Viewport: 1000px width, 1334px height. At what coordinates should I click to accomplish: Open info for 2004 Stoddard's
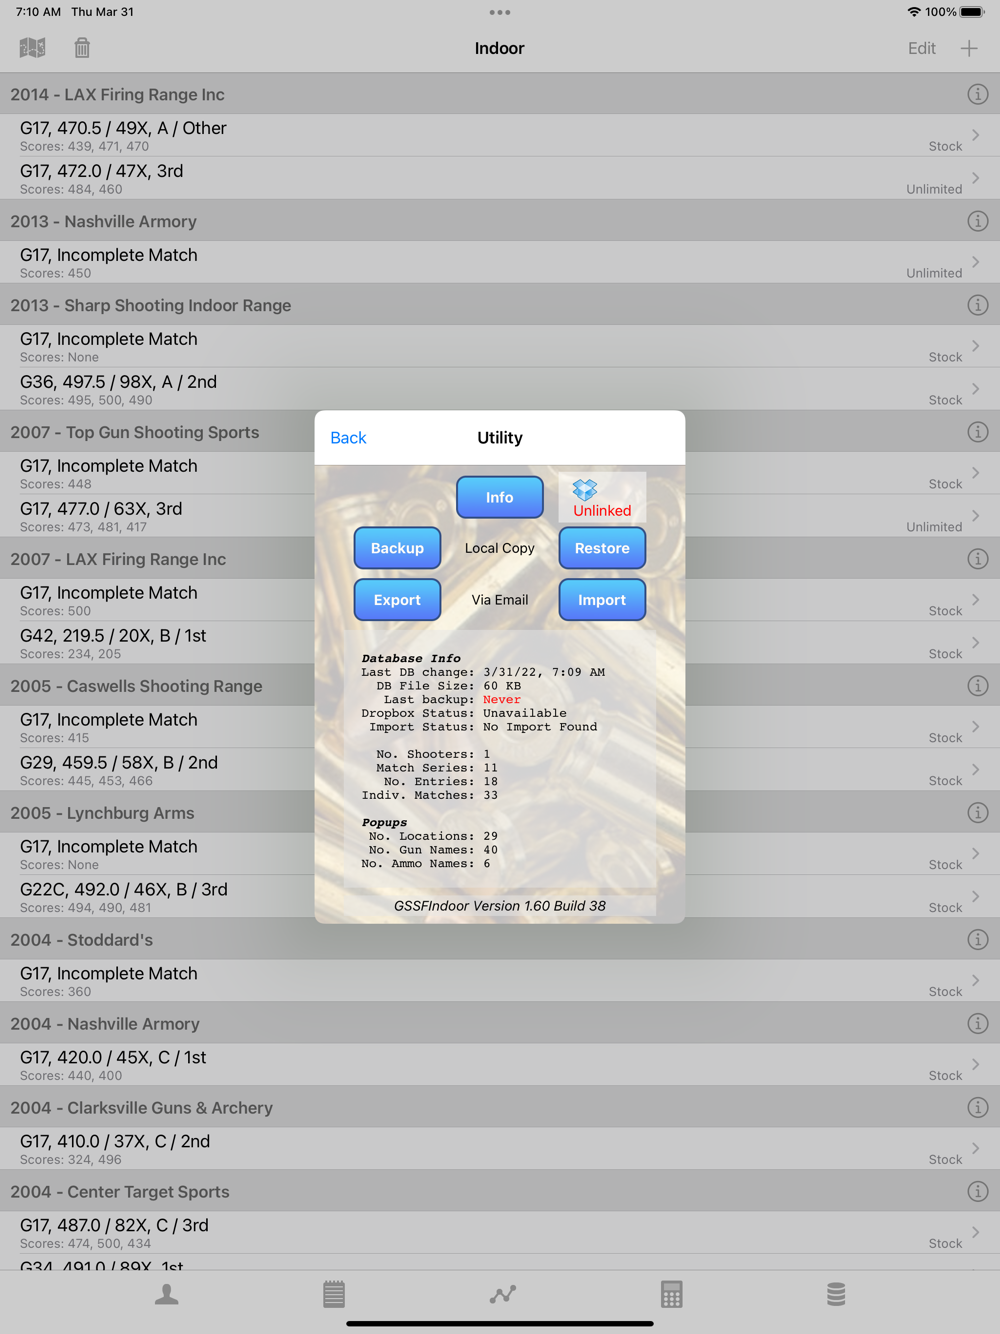tap(978, 940)
